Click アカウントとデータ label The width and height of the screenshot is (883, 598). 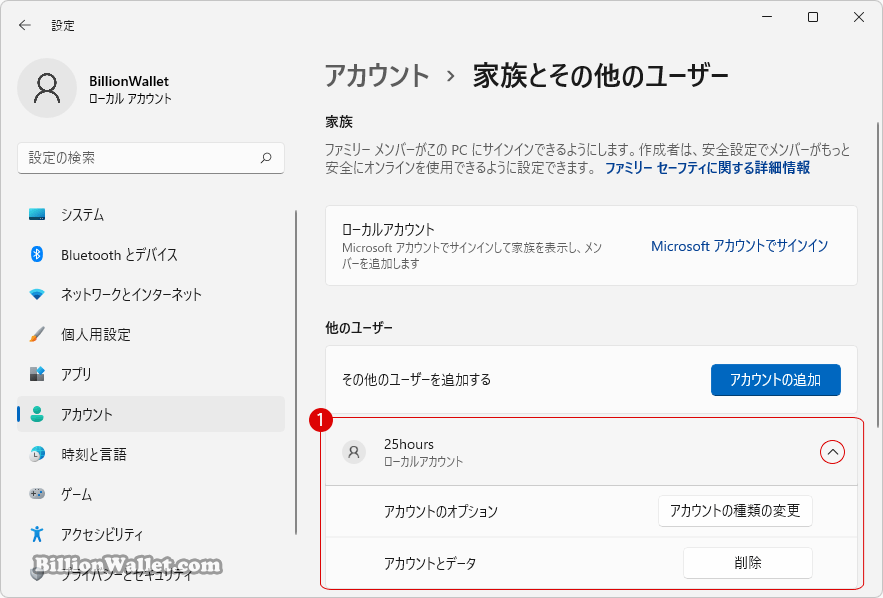[430, 563]
